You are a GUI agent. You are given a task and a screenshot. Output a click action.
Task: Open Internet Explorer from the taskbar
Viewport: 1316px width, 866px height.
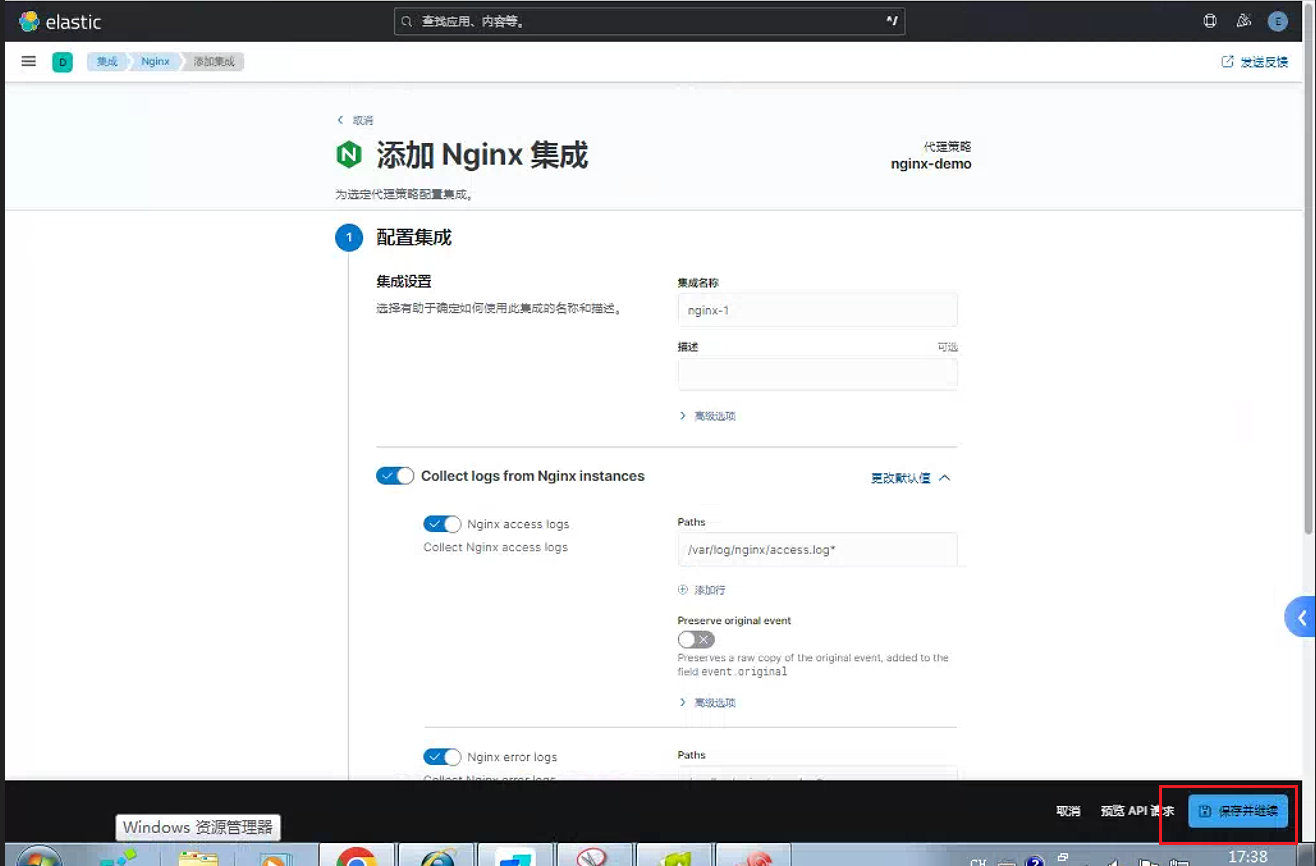436,857
